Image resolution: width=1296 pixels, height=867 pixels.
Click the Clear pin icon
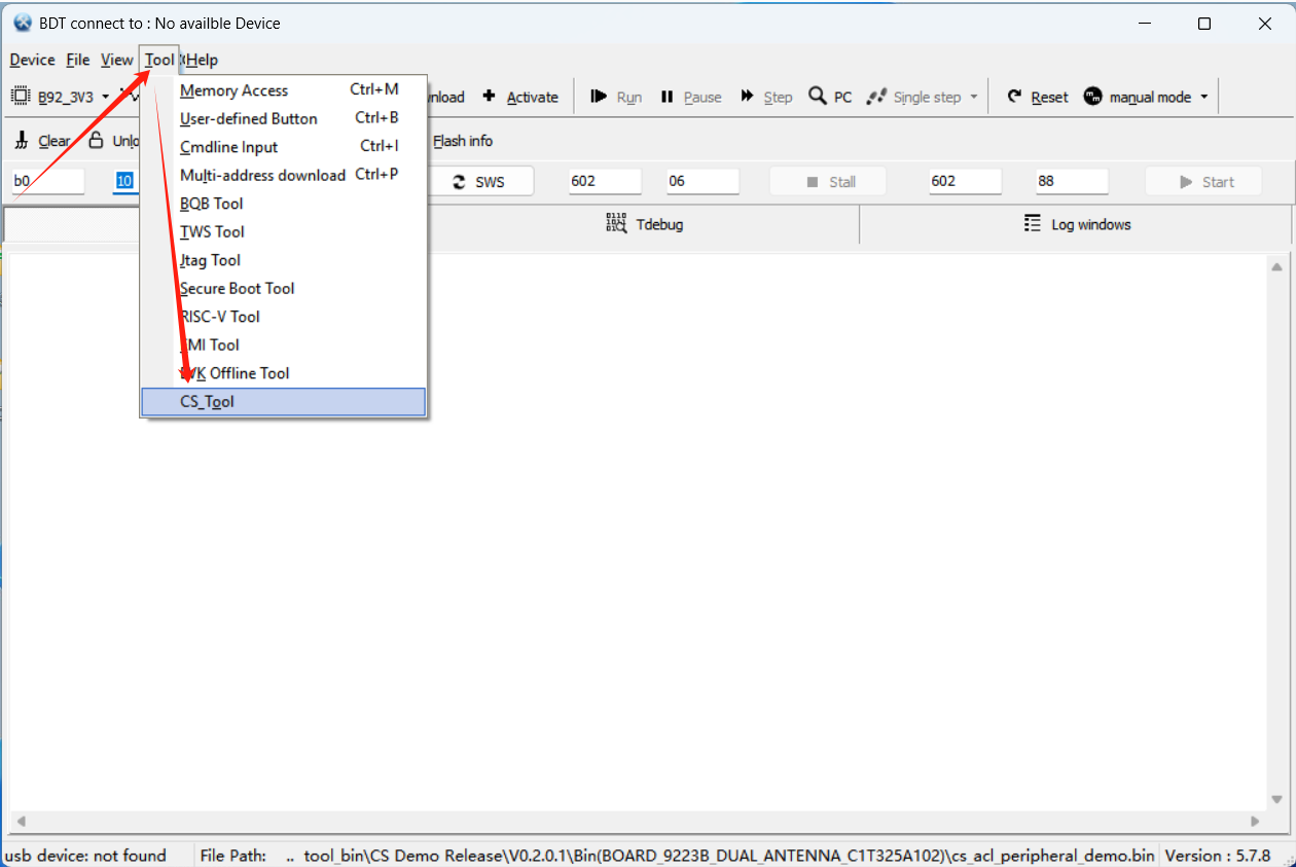click(x=22, y=140)
